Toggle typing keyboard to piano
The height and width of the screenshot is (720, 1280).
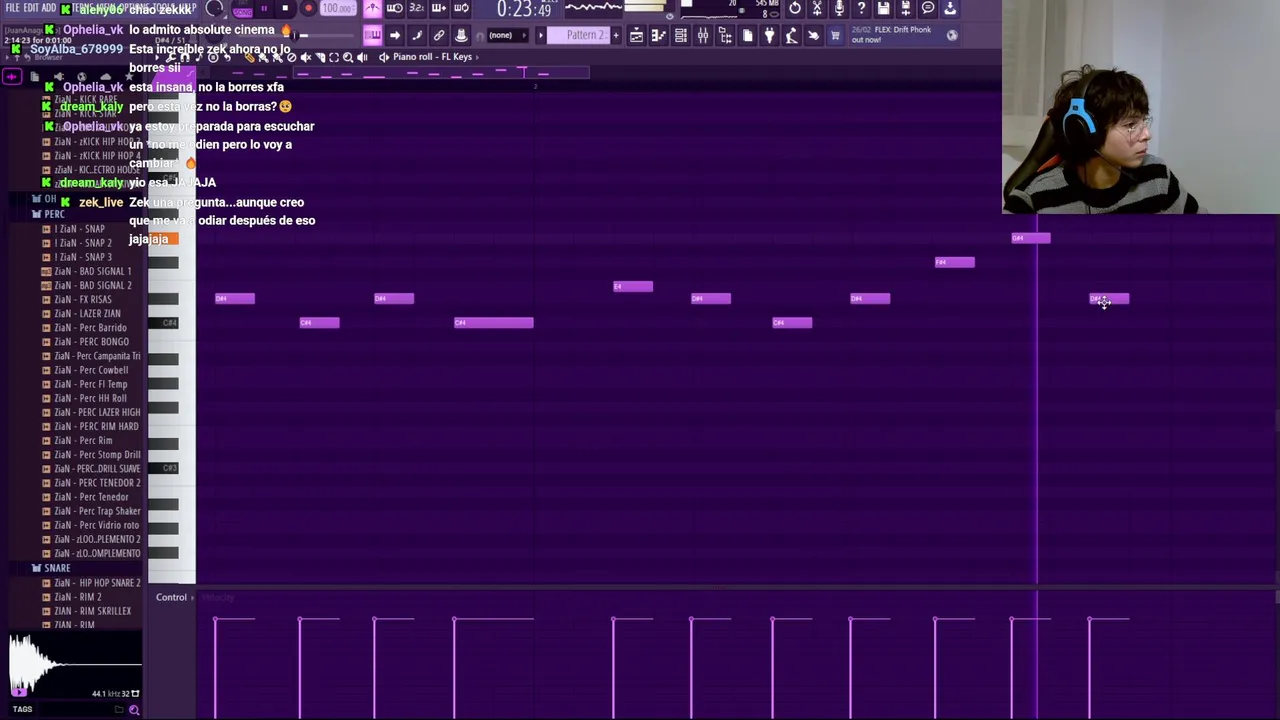tap(372, 35)
